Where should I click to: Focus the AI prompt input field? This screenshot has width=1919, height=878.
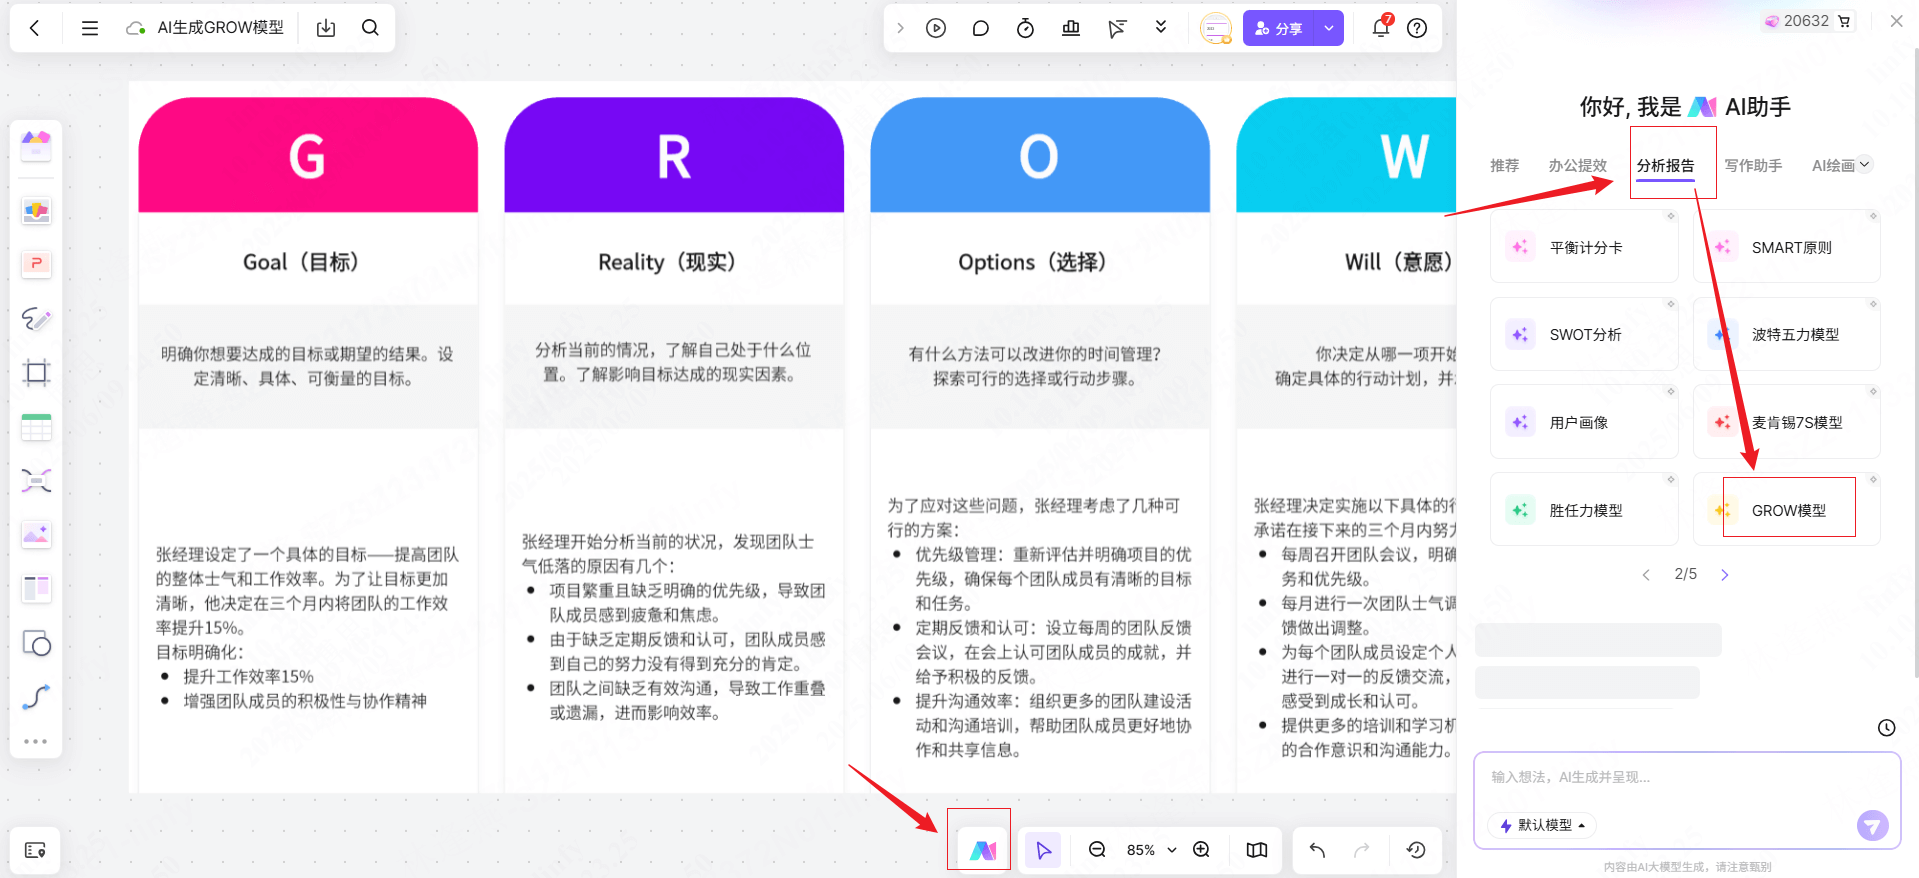pos(1686,778)
